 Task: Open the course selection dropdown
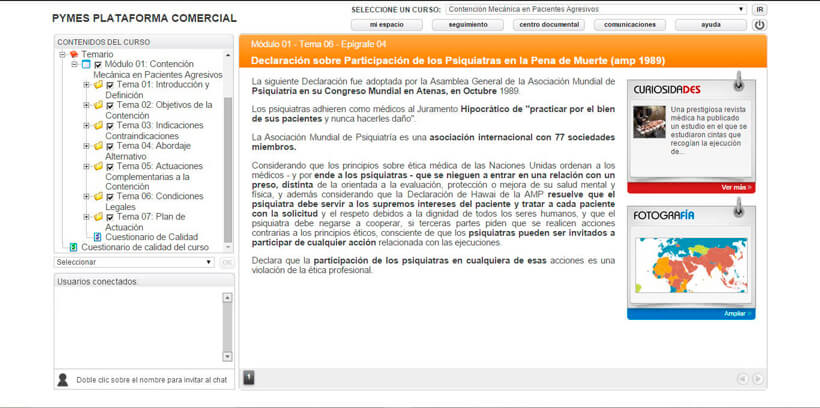(597, 9)
